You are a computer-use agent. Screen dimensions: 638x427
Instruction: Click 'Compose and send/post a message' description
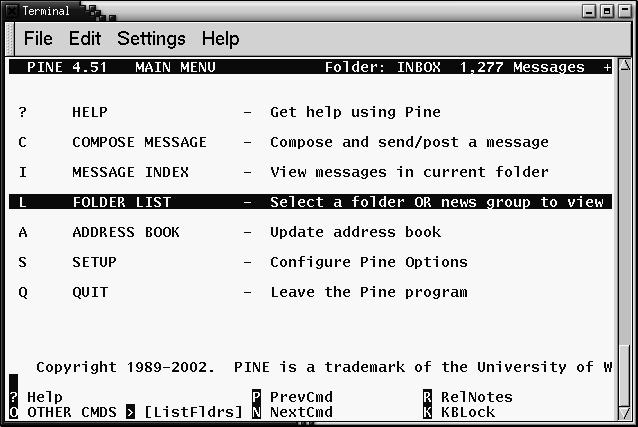(x=409, y=142)
